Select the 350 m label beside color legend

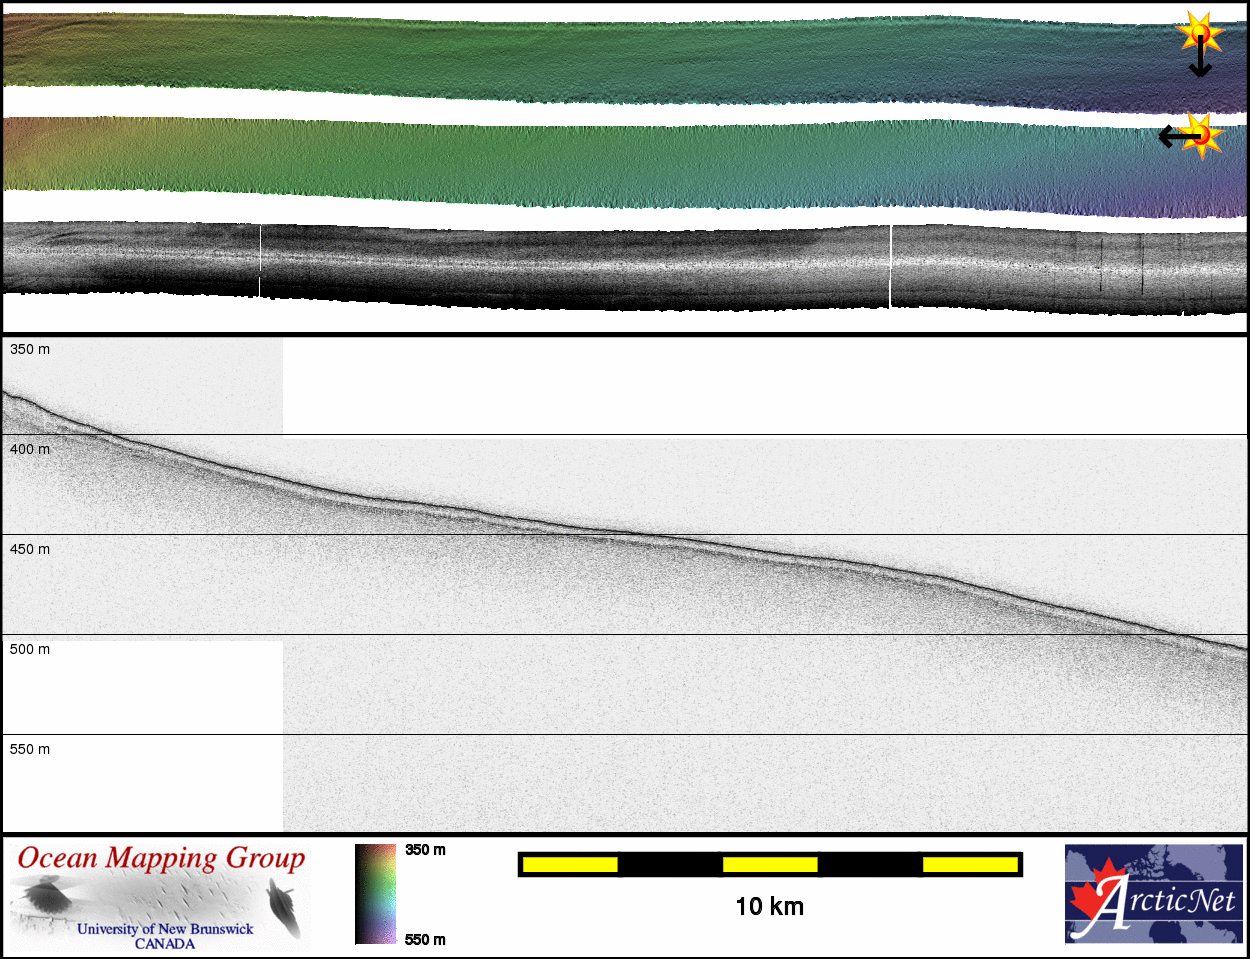click(x=425, y=850)
